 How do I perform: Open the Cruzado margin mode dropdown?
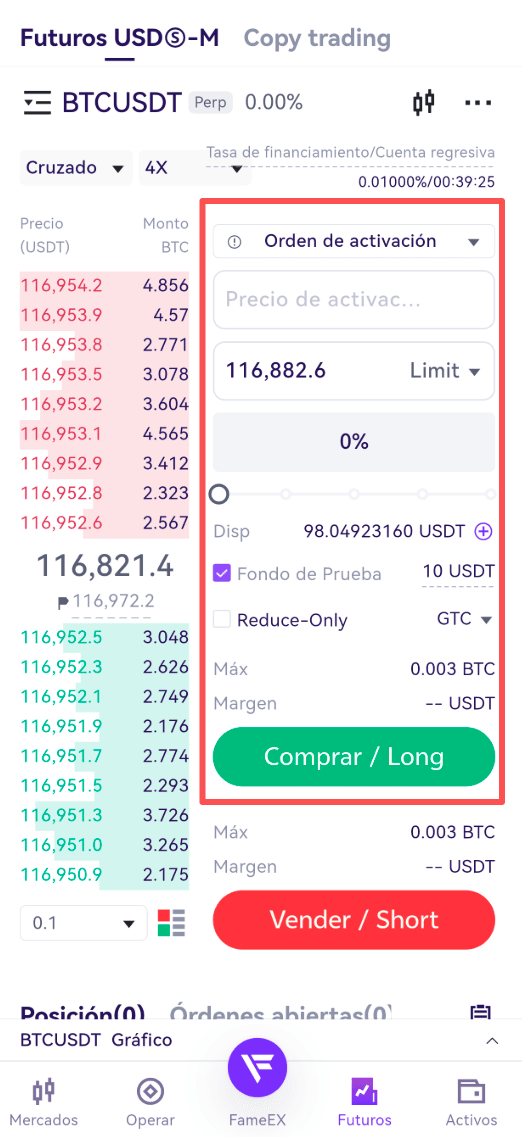pos(75,168)
